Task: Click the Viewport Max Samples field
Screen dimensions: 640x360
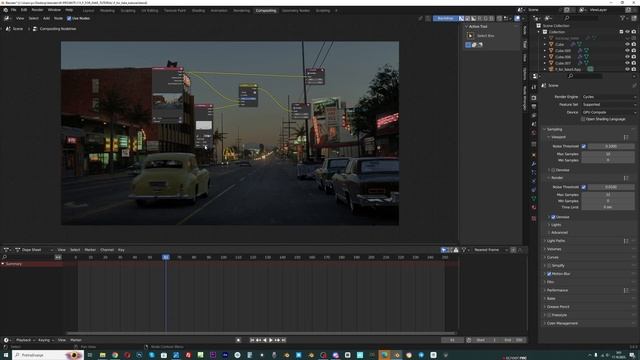Action: point(608,154)
